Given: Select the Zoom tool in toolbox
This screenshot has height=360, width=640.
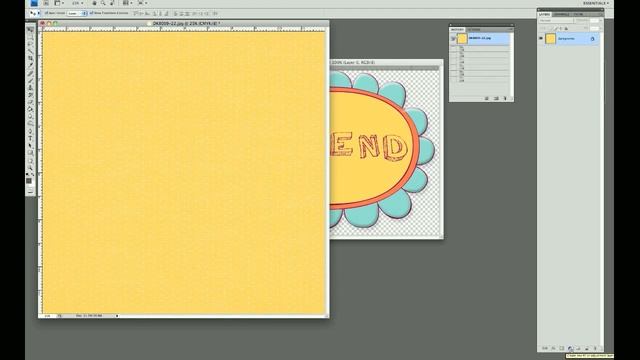Looking at the screenshot, I should pyautogui.click(x=31, y=168).
